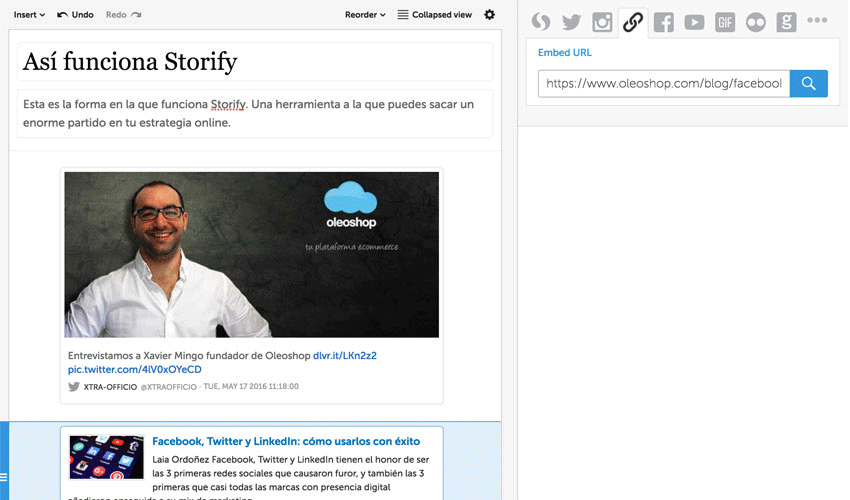Click the search magnifier button for Embed URL
Image resolution: width=850 pixels, height=500 pixels.
click(808, 84)
